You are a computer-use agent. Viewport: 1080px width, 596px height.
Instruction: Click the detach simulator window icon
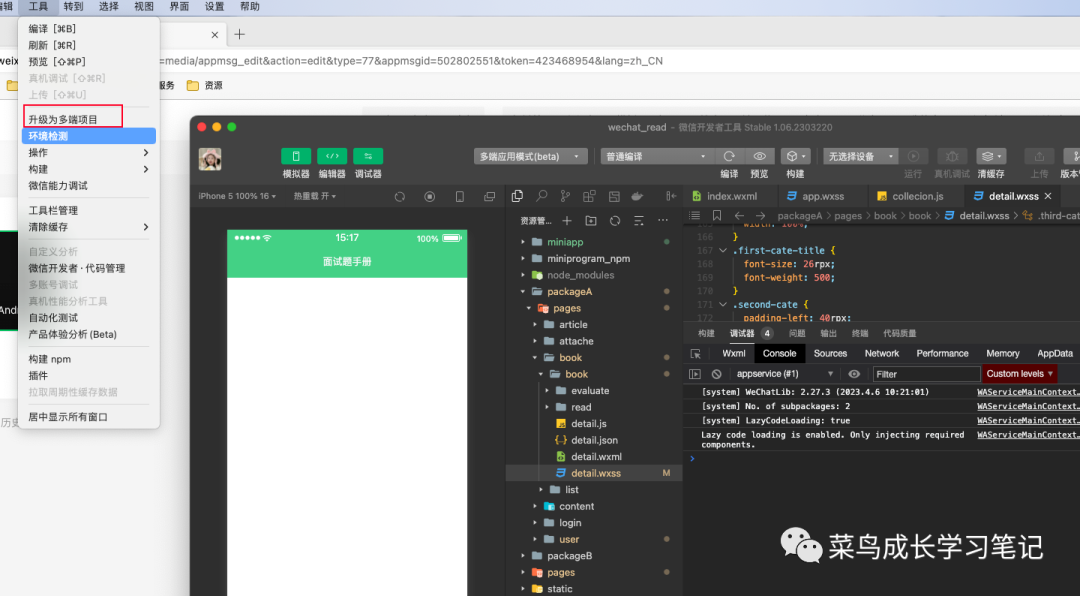point(490,197)
